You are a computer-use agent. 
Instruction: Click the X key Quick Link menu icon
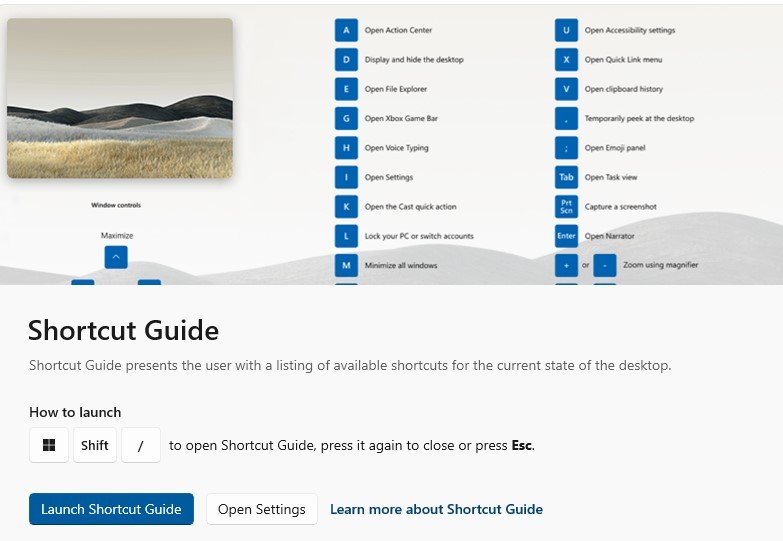[x=566, y=59]
